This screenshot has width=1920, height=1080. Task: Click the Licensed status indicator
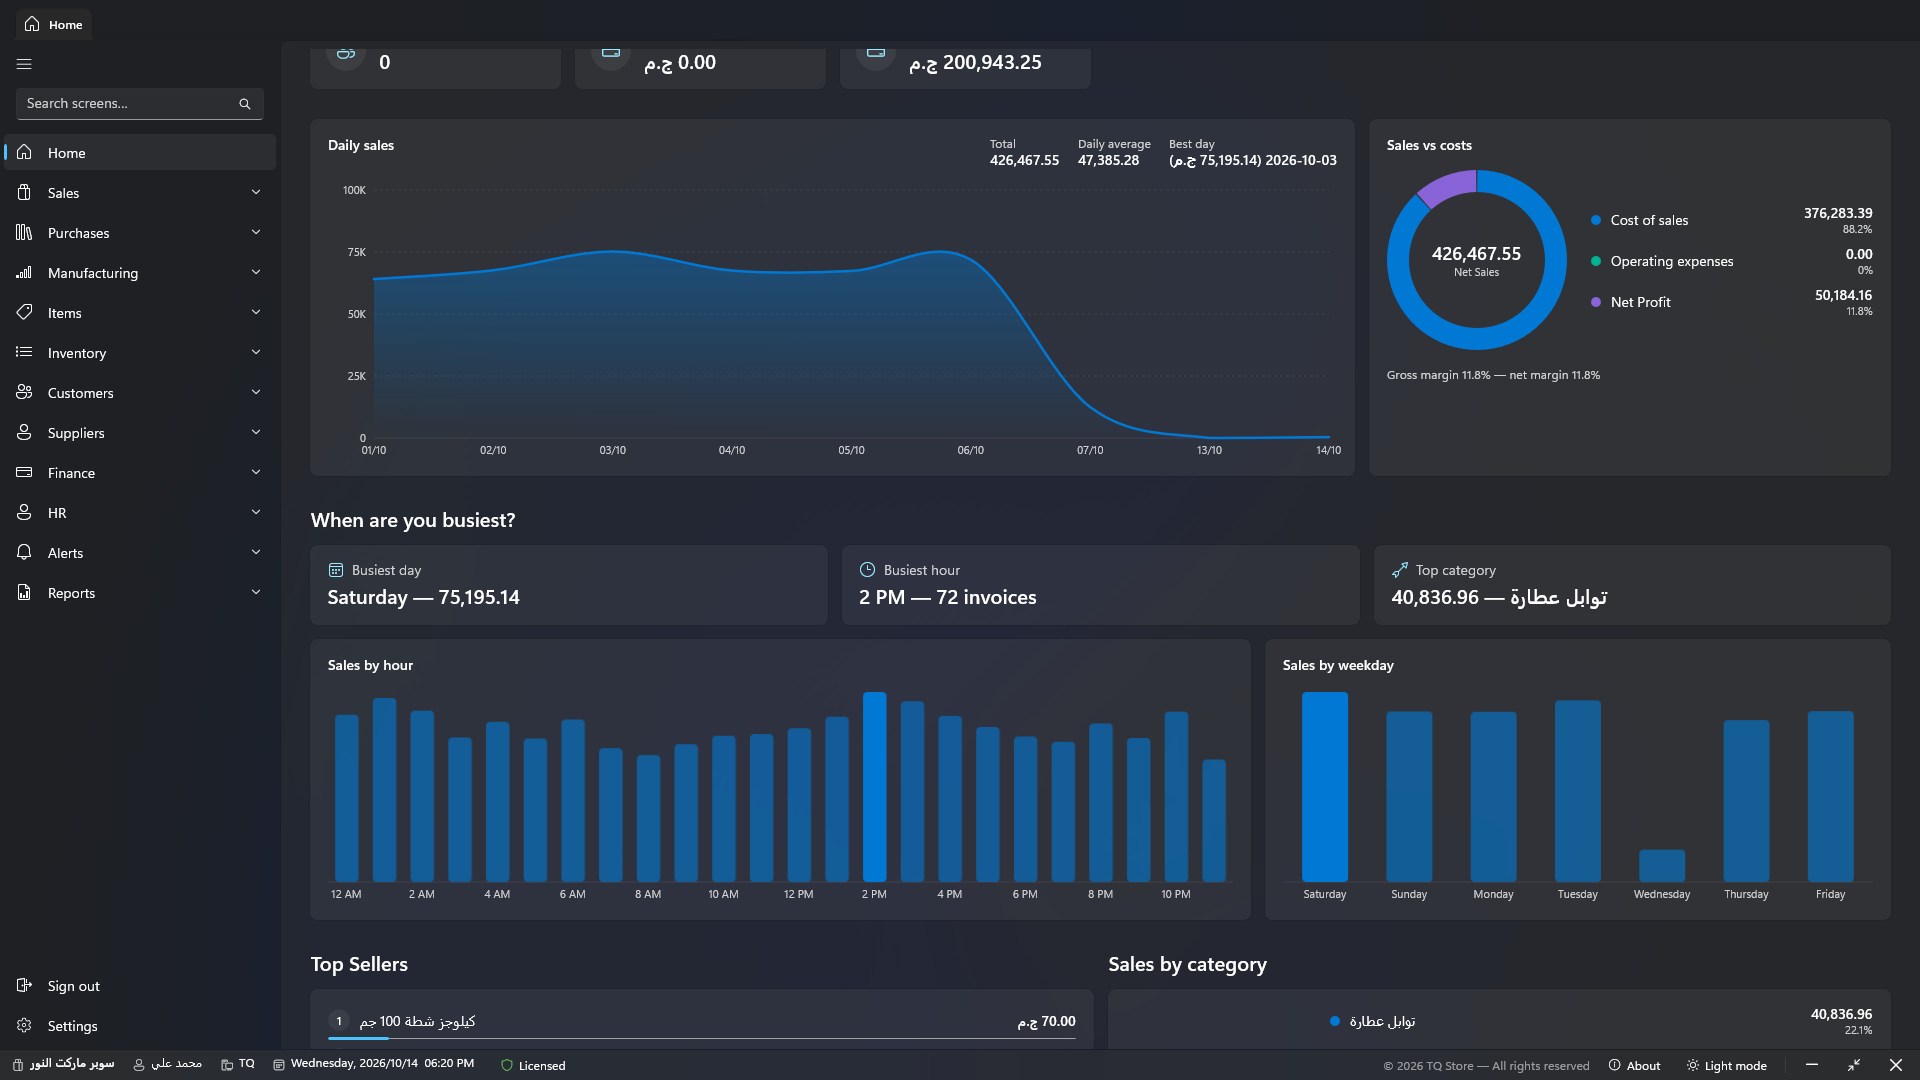coord(533,1066)
